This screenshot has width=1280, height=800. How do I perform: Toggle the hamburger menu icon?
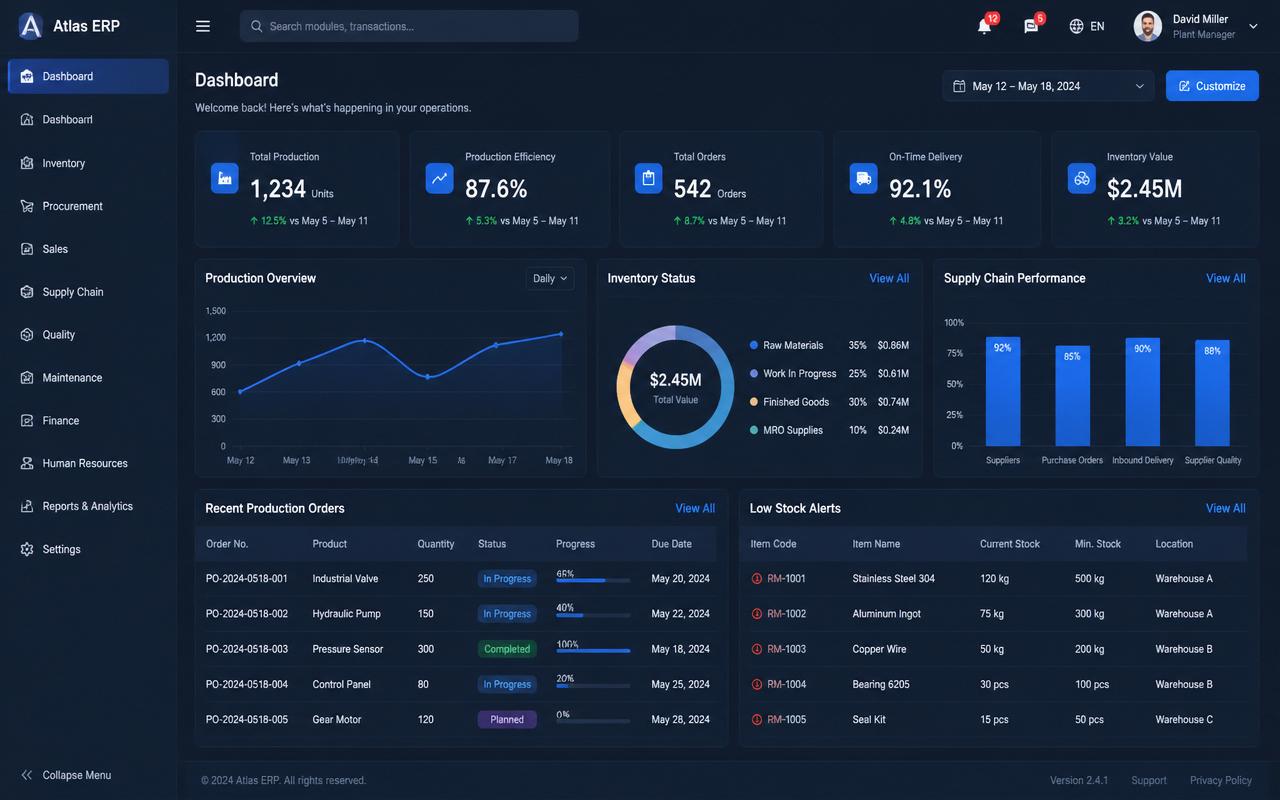[x=203, y=26]
